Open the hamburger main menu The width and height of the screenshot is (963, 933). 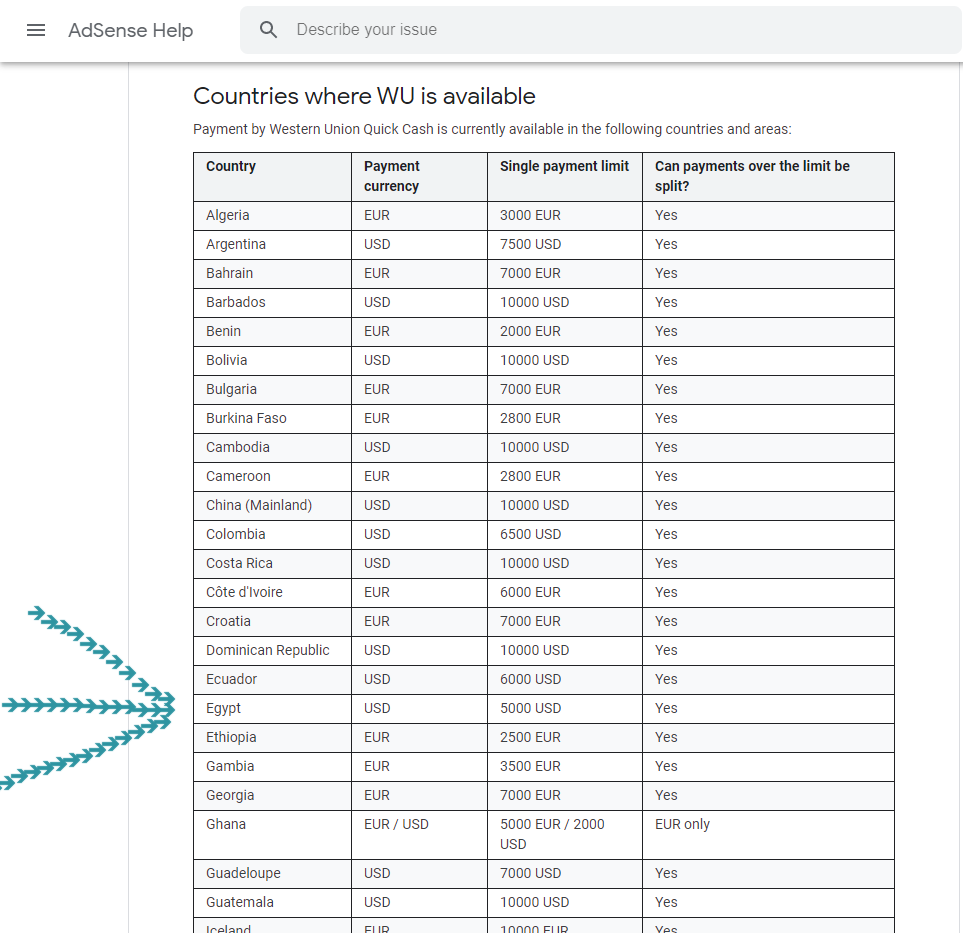36,29
